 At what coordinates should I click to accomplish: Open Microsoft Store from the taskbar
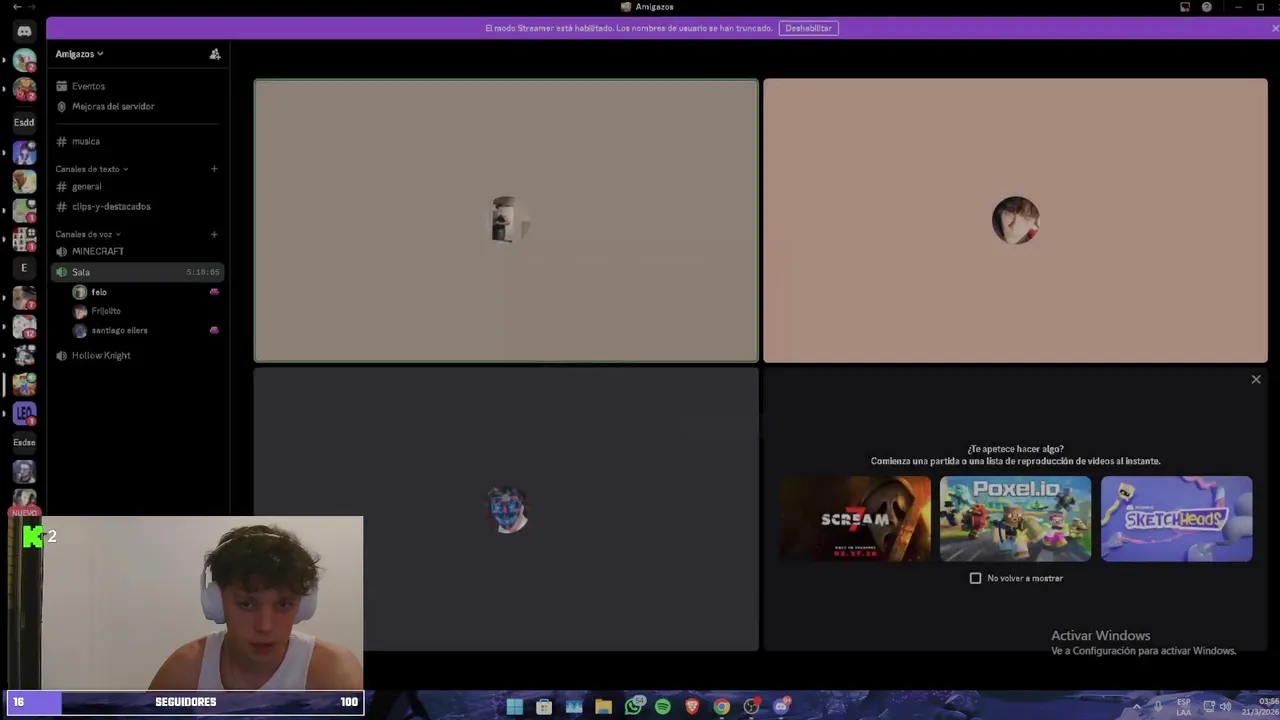coord(544,707)
